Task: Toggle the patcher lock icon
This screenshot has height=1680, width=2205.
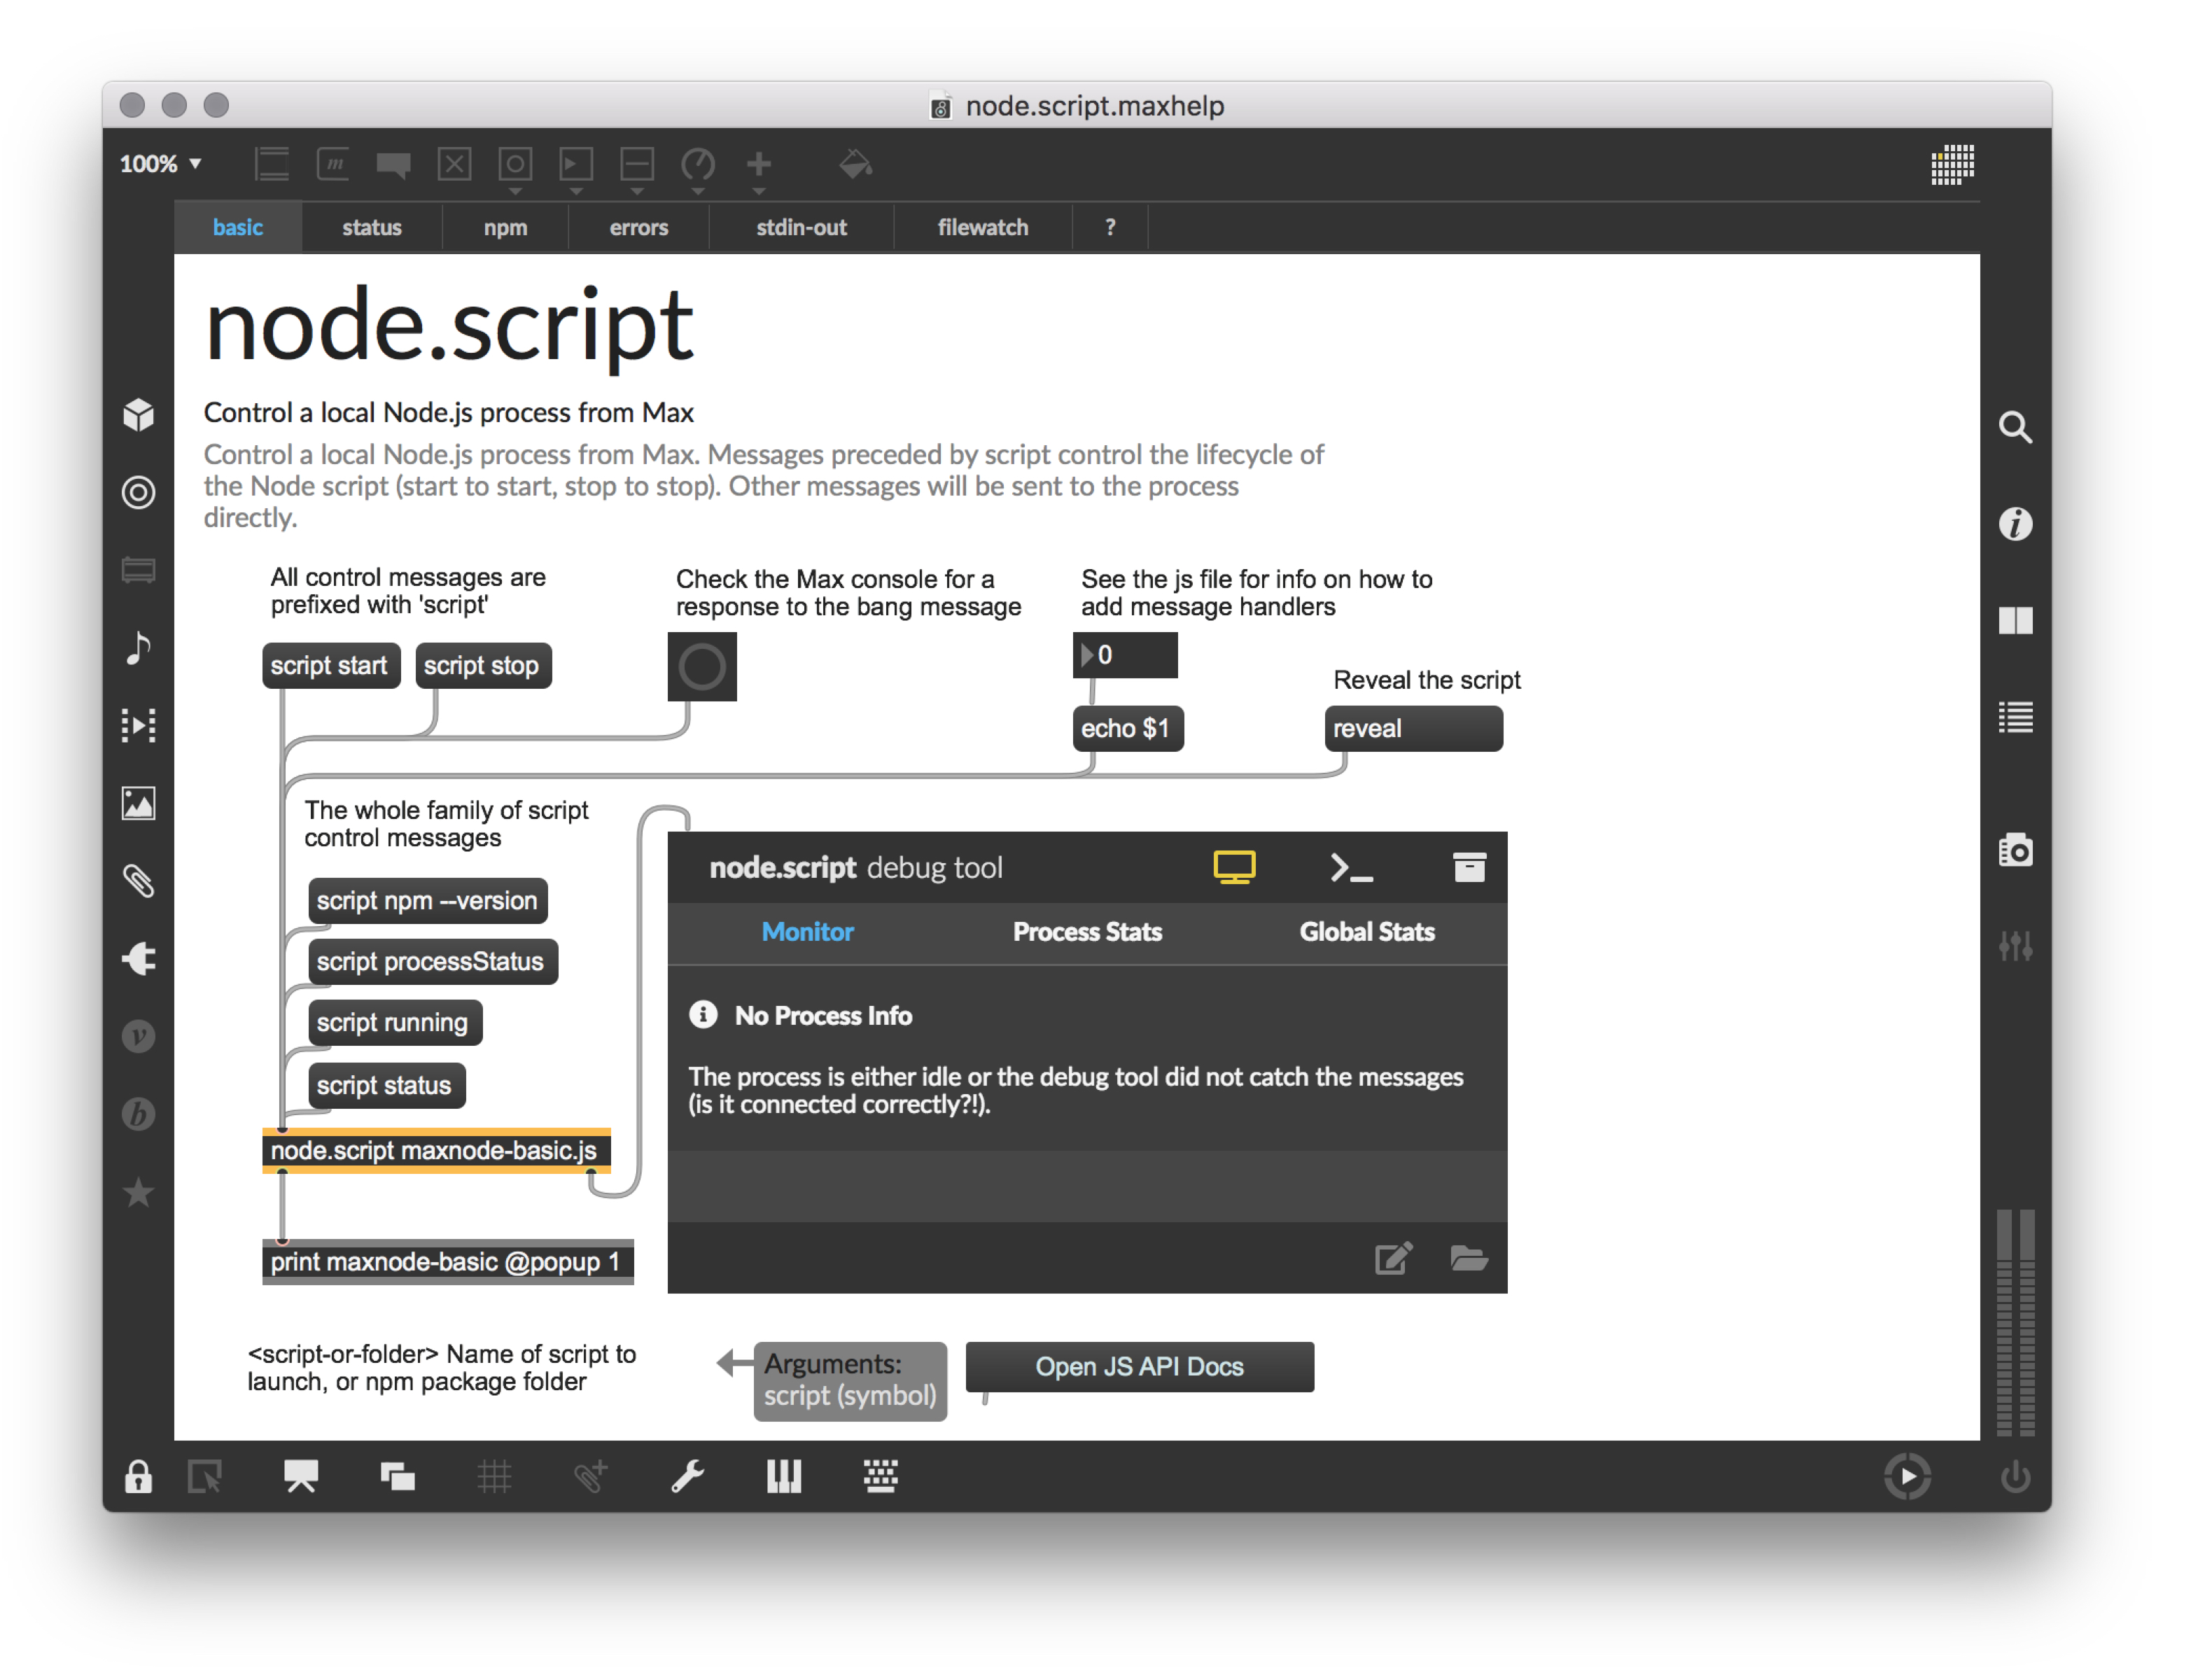Action: (138, 1476)
